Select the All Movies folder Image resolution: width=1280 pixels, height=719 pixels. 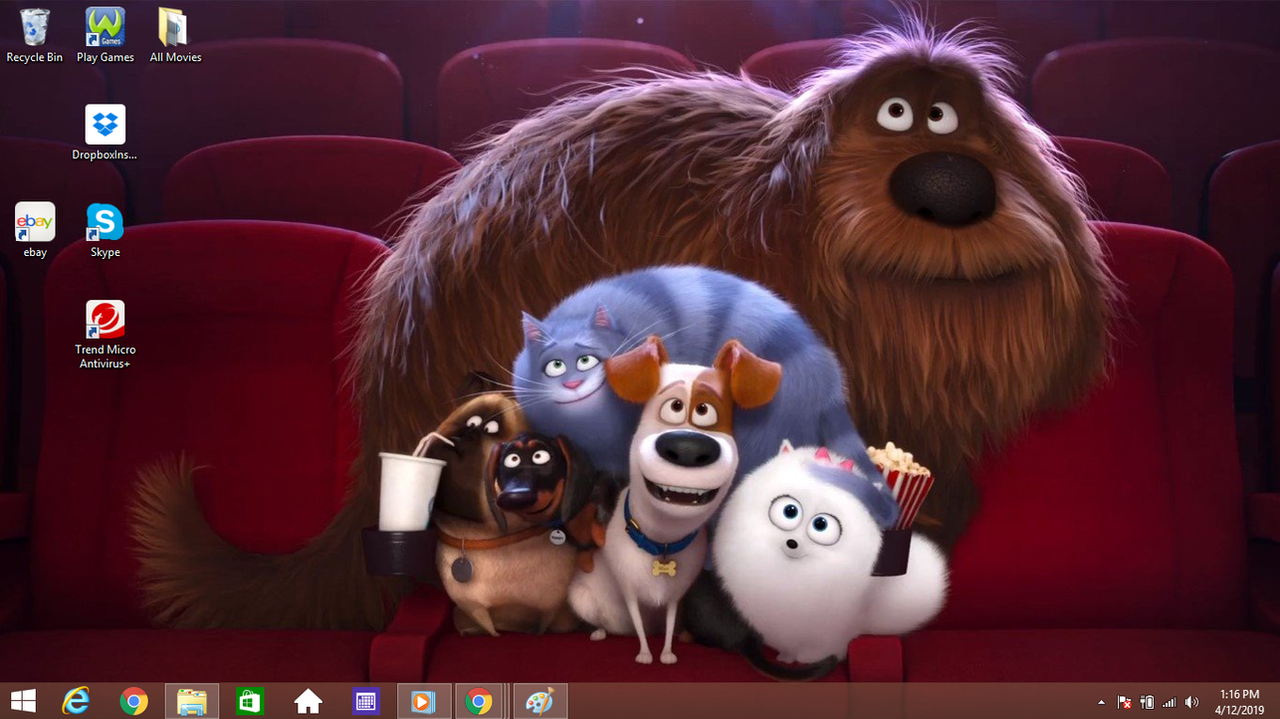coord(175,36)
